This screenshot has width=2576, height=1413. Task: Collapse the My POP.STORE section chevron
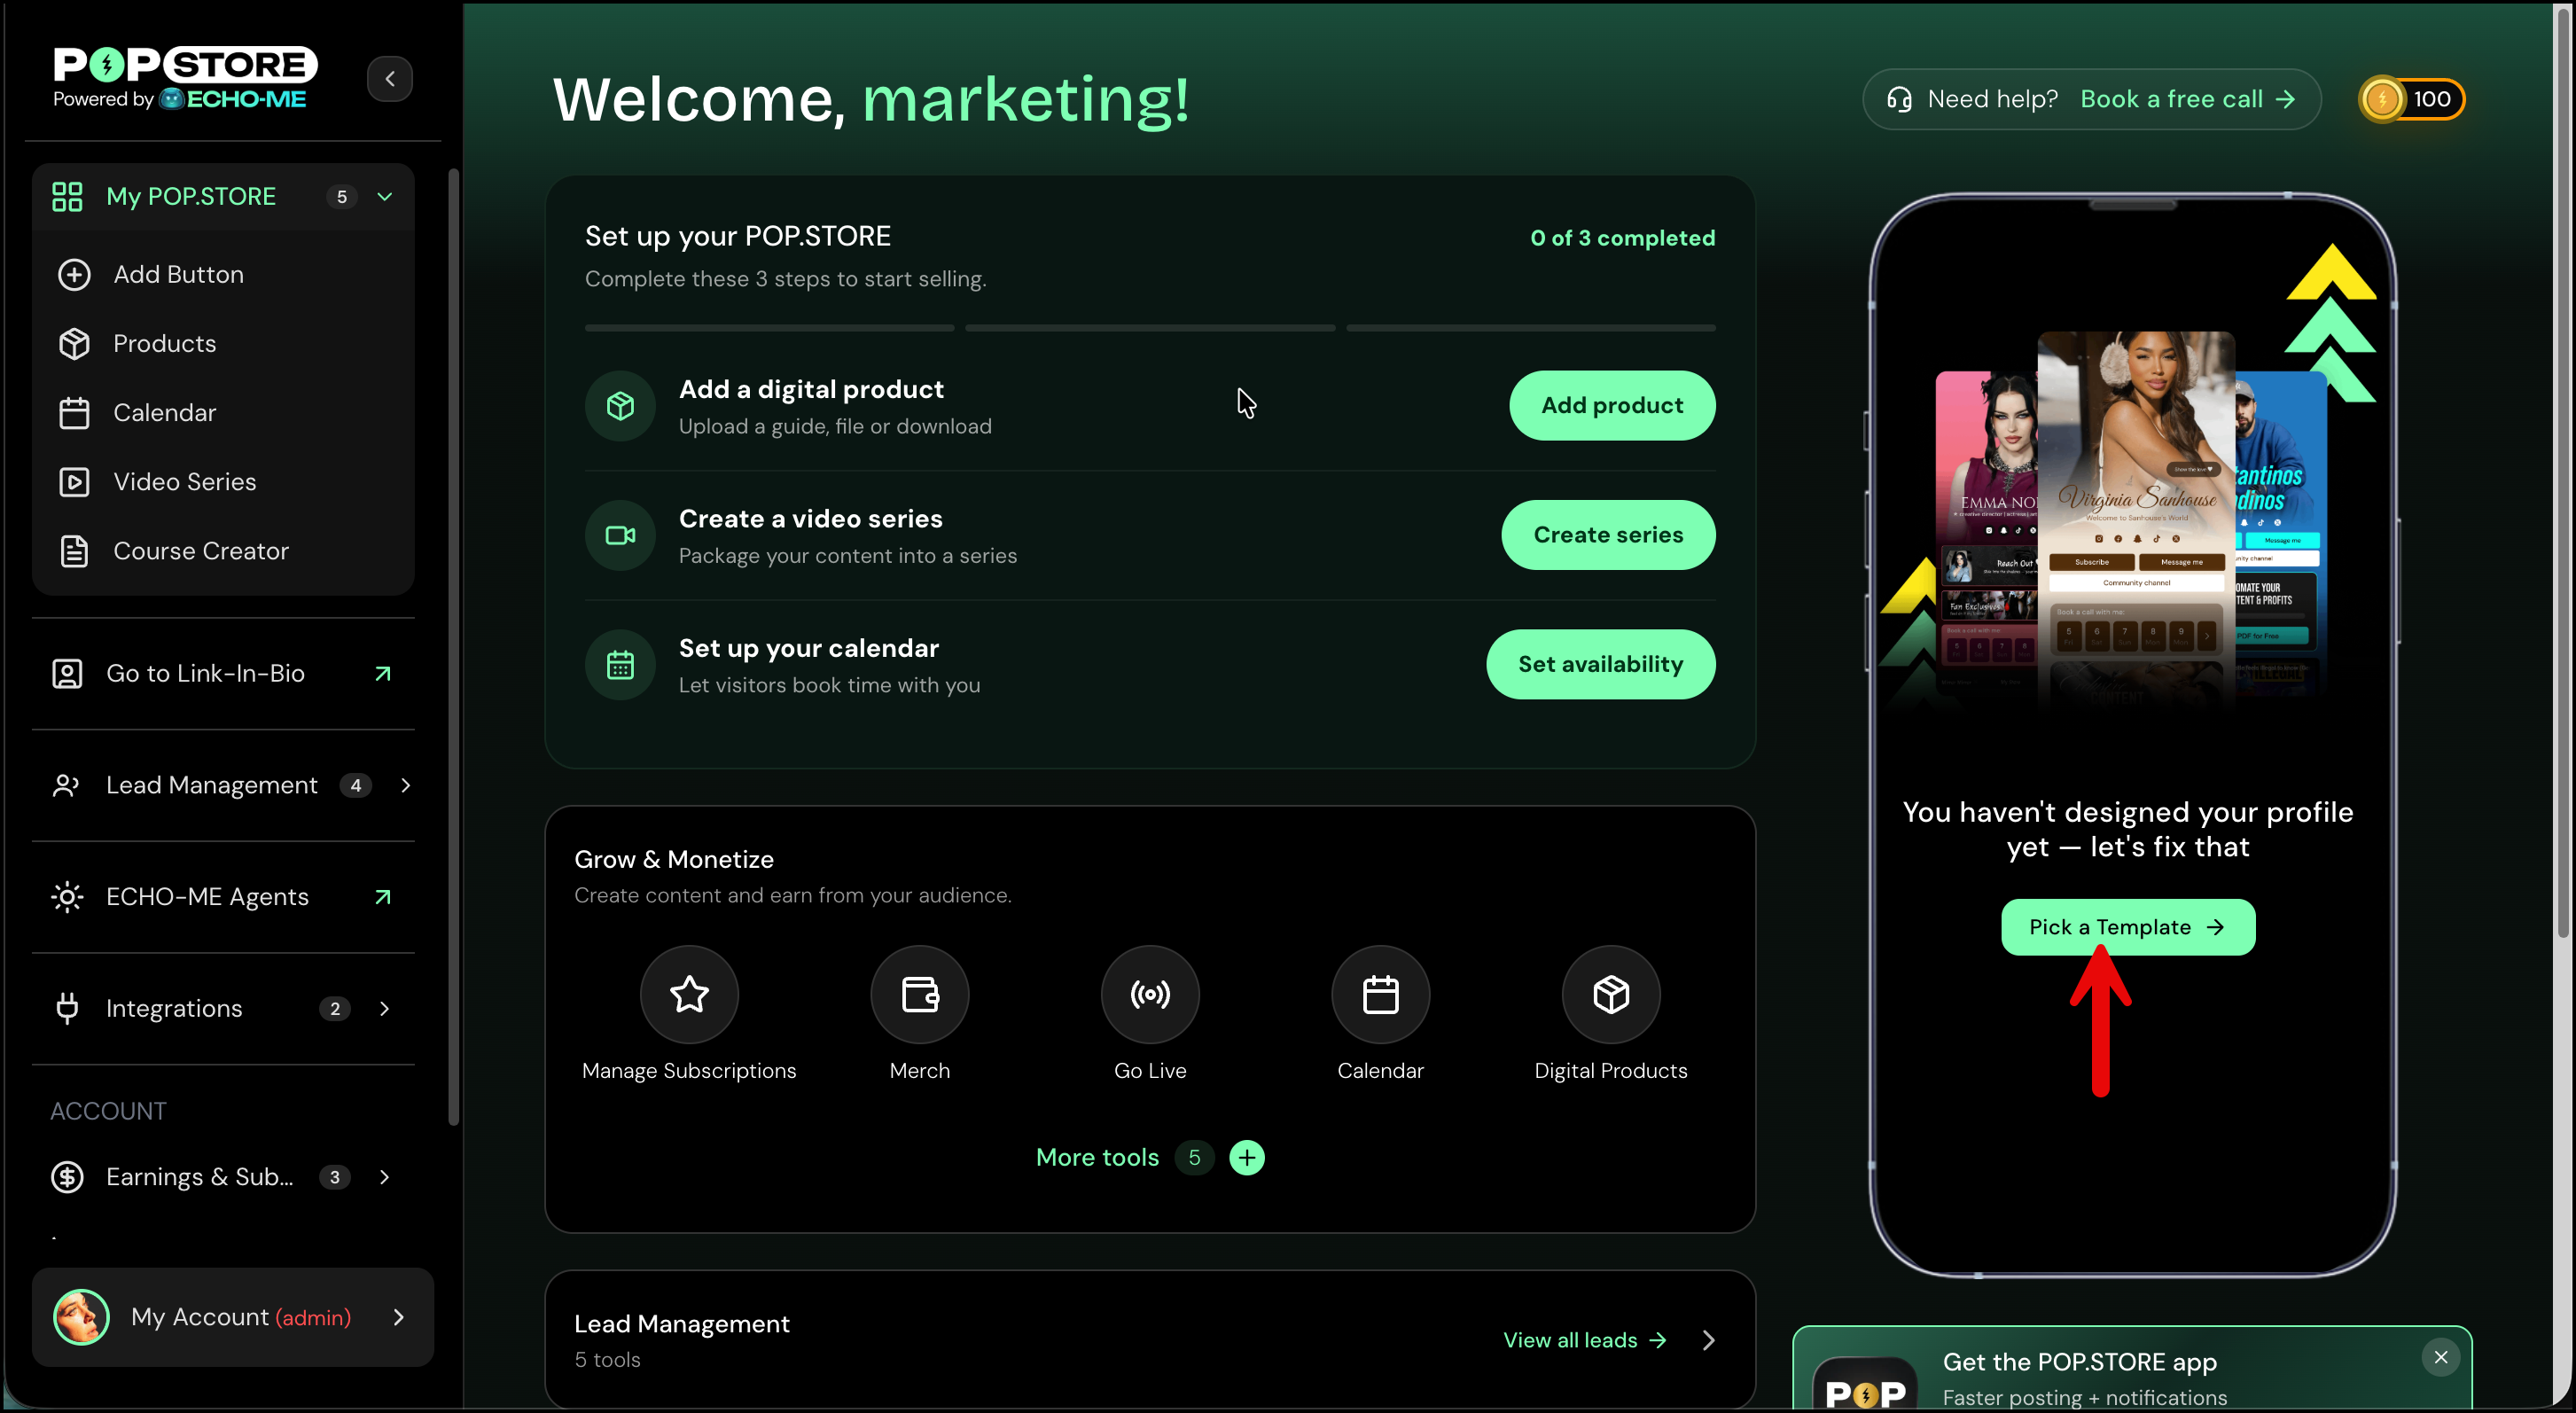[x=385, y=197]
